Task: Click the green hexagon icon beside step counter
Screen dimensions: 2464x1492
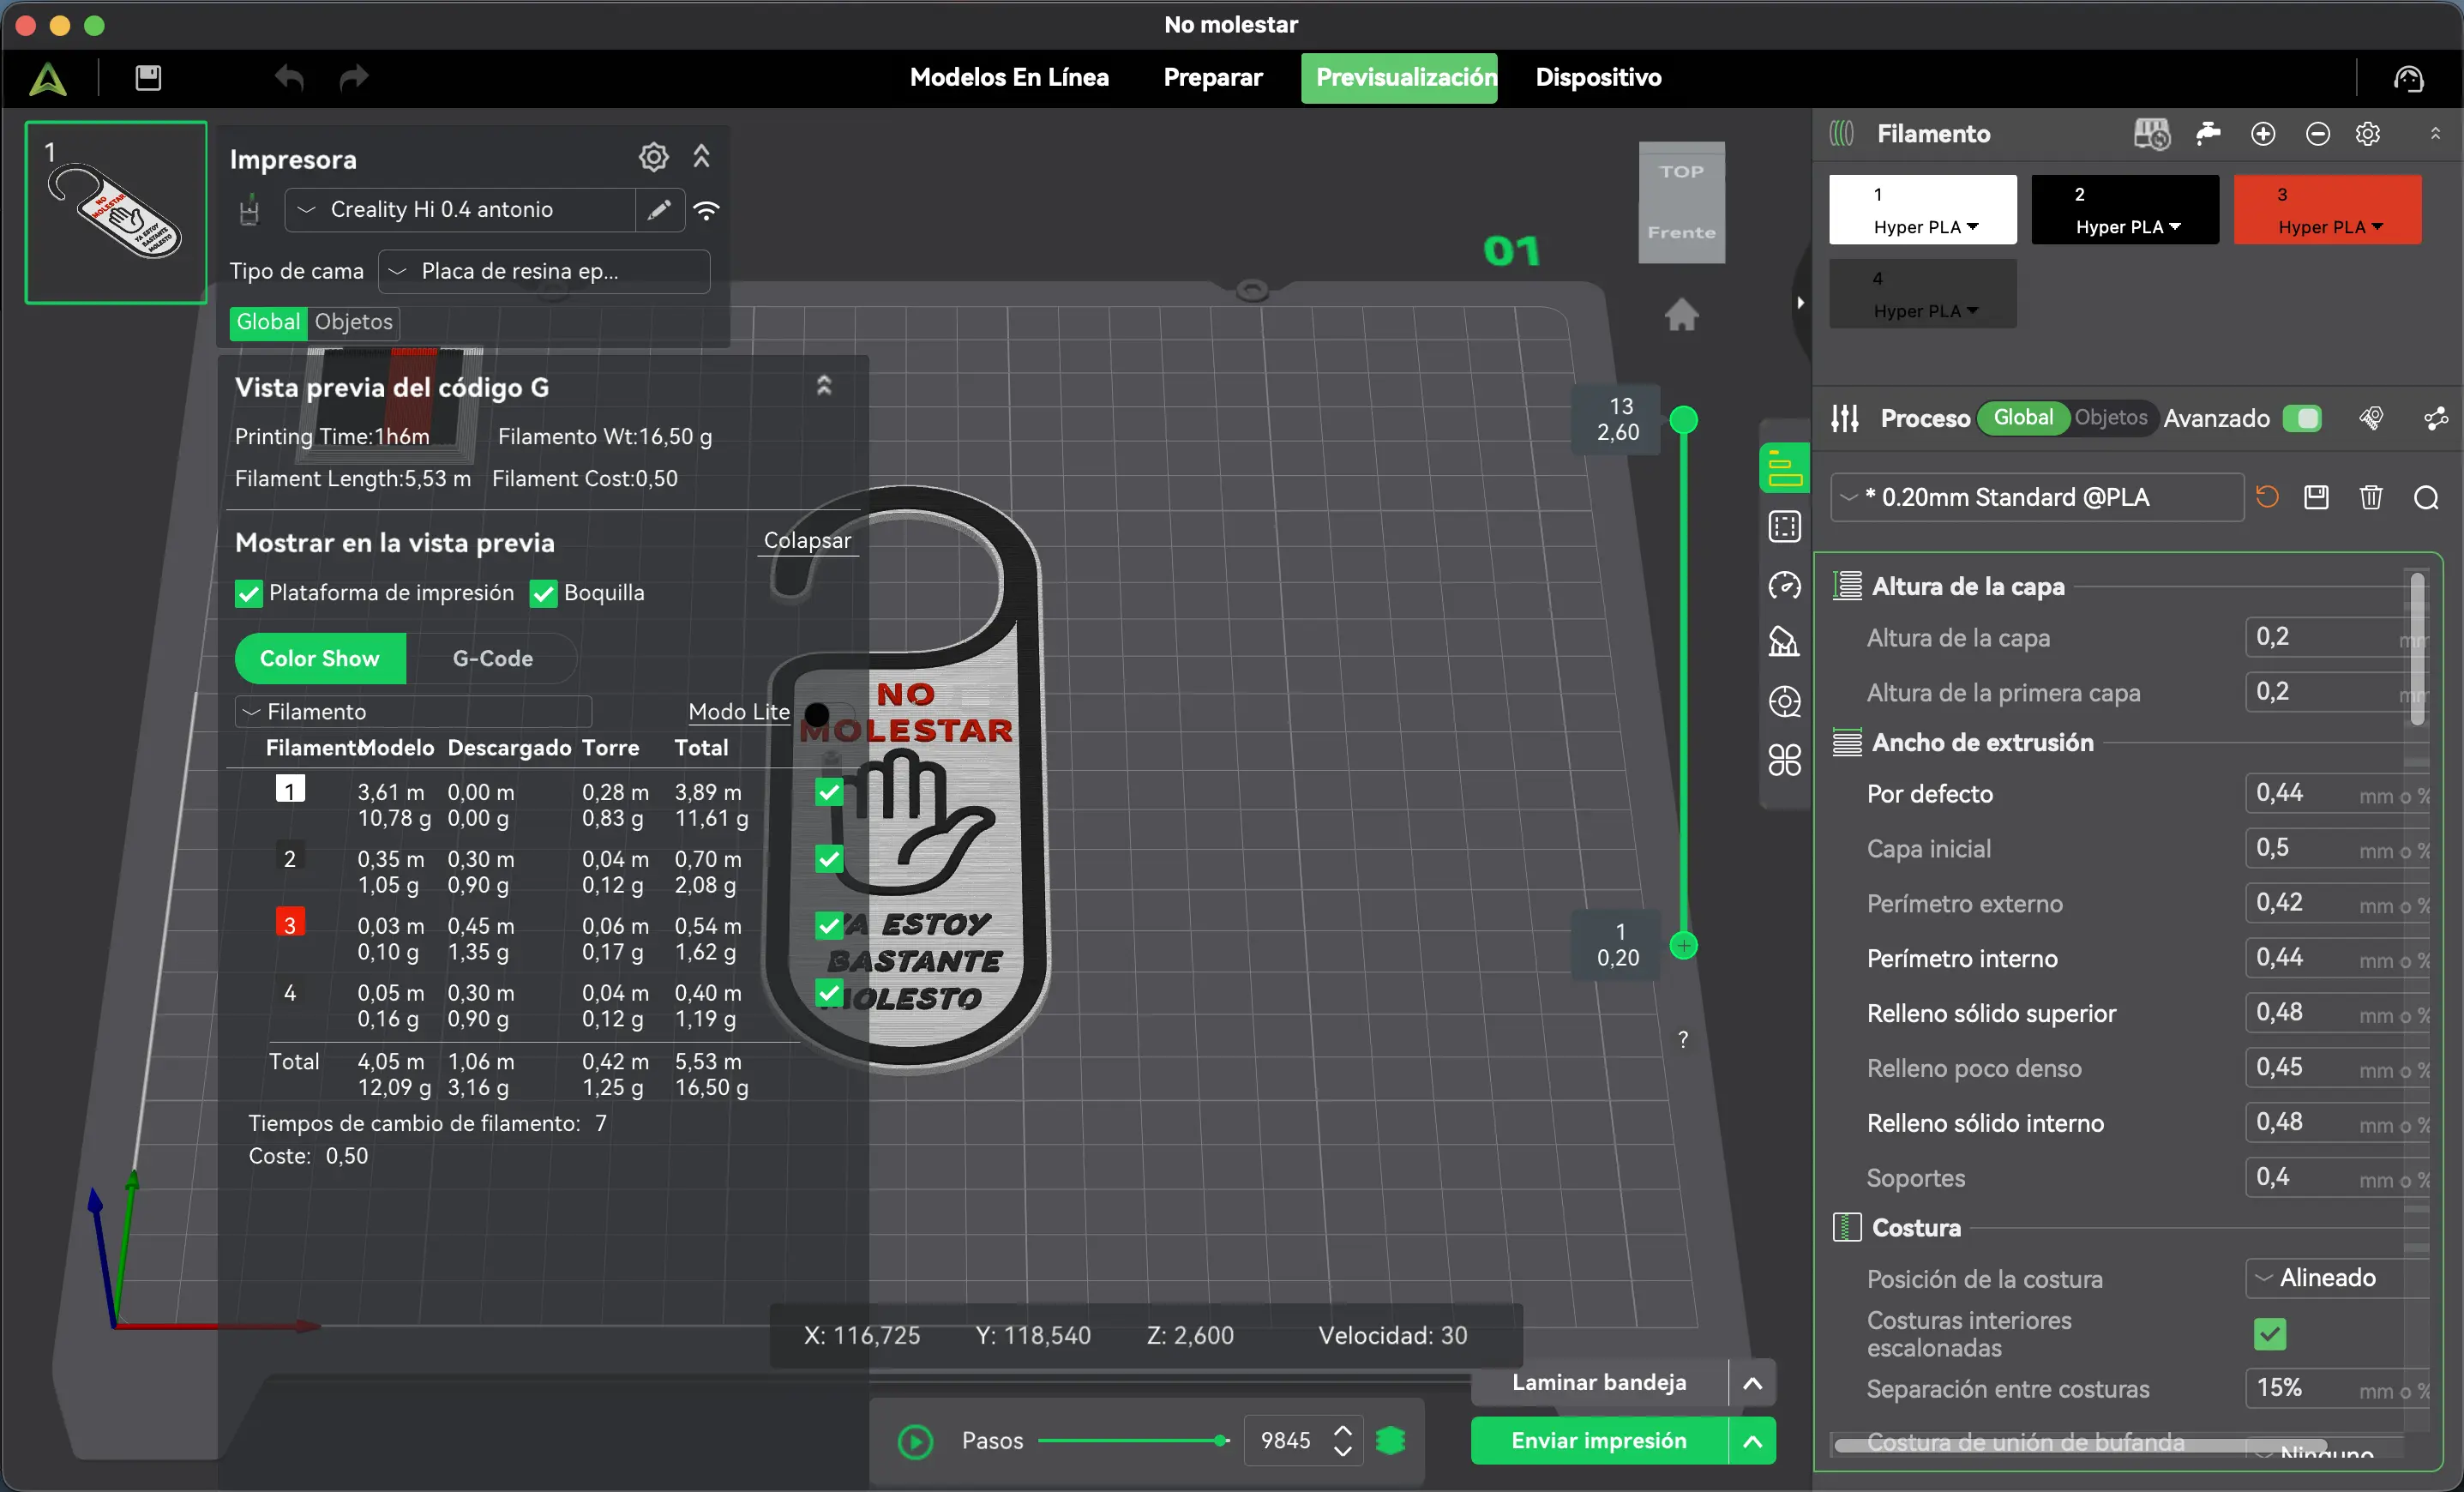Action: point(1390,1440)
